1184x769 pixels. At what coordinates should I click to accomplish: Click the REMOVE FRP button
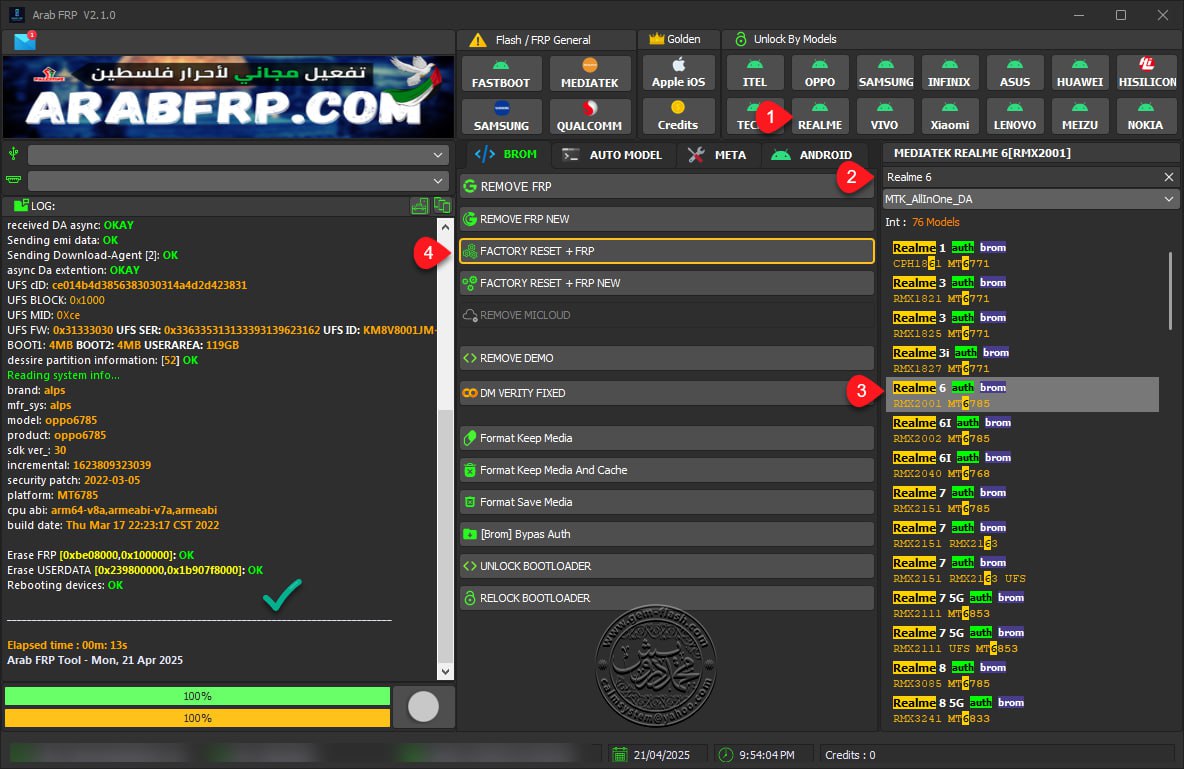tap(667, 187)
